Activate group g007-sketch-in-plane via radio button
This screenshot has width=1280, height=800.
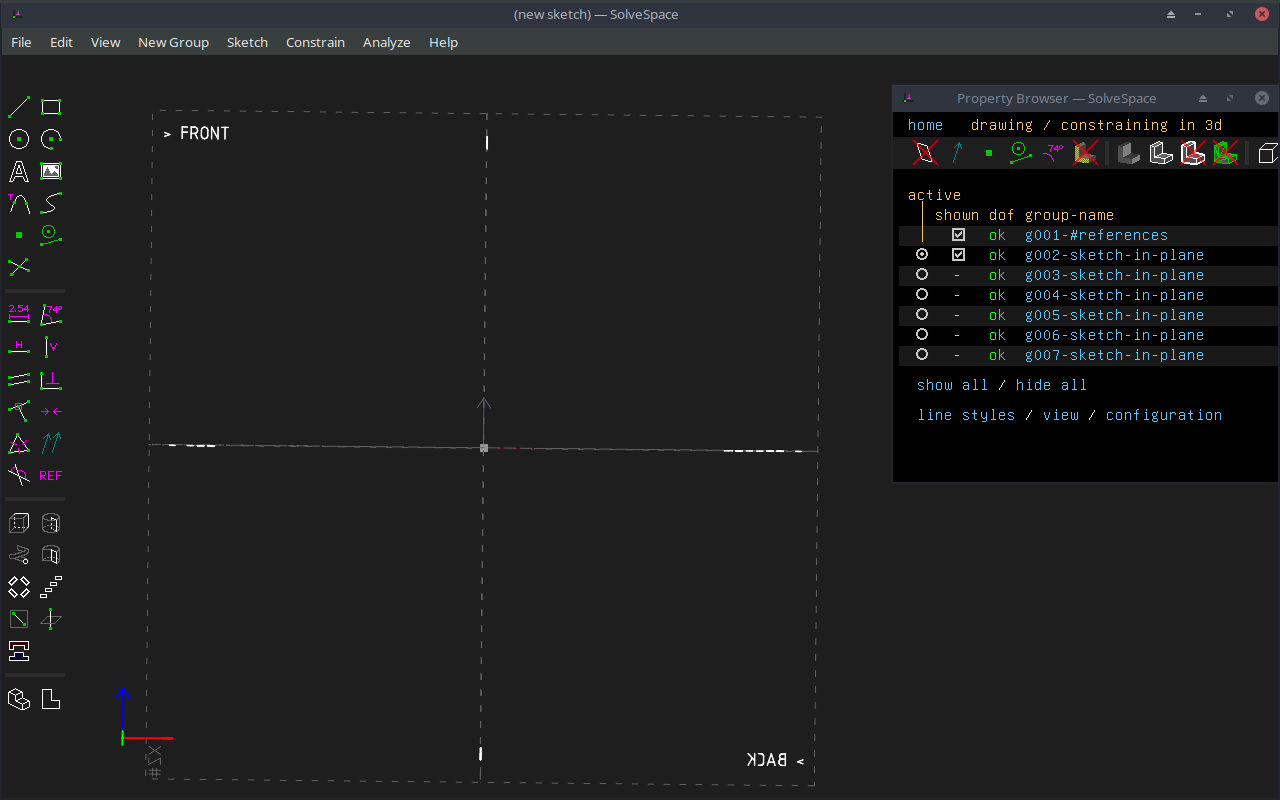[922, 355]
